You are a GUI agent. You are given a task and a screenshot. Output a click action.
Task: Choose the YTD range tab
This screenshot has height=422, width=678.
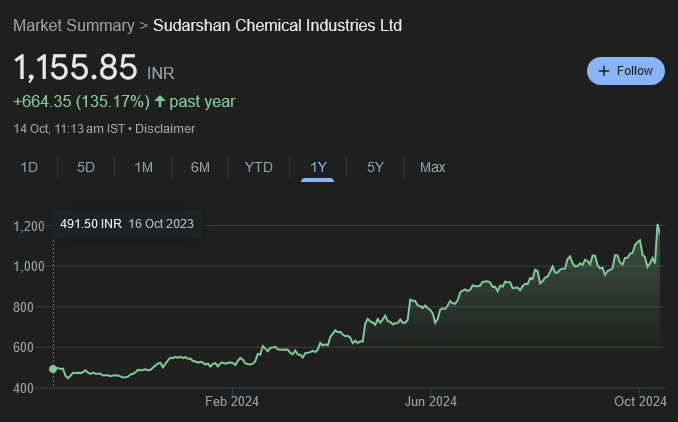point(259,167)
